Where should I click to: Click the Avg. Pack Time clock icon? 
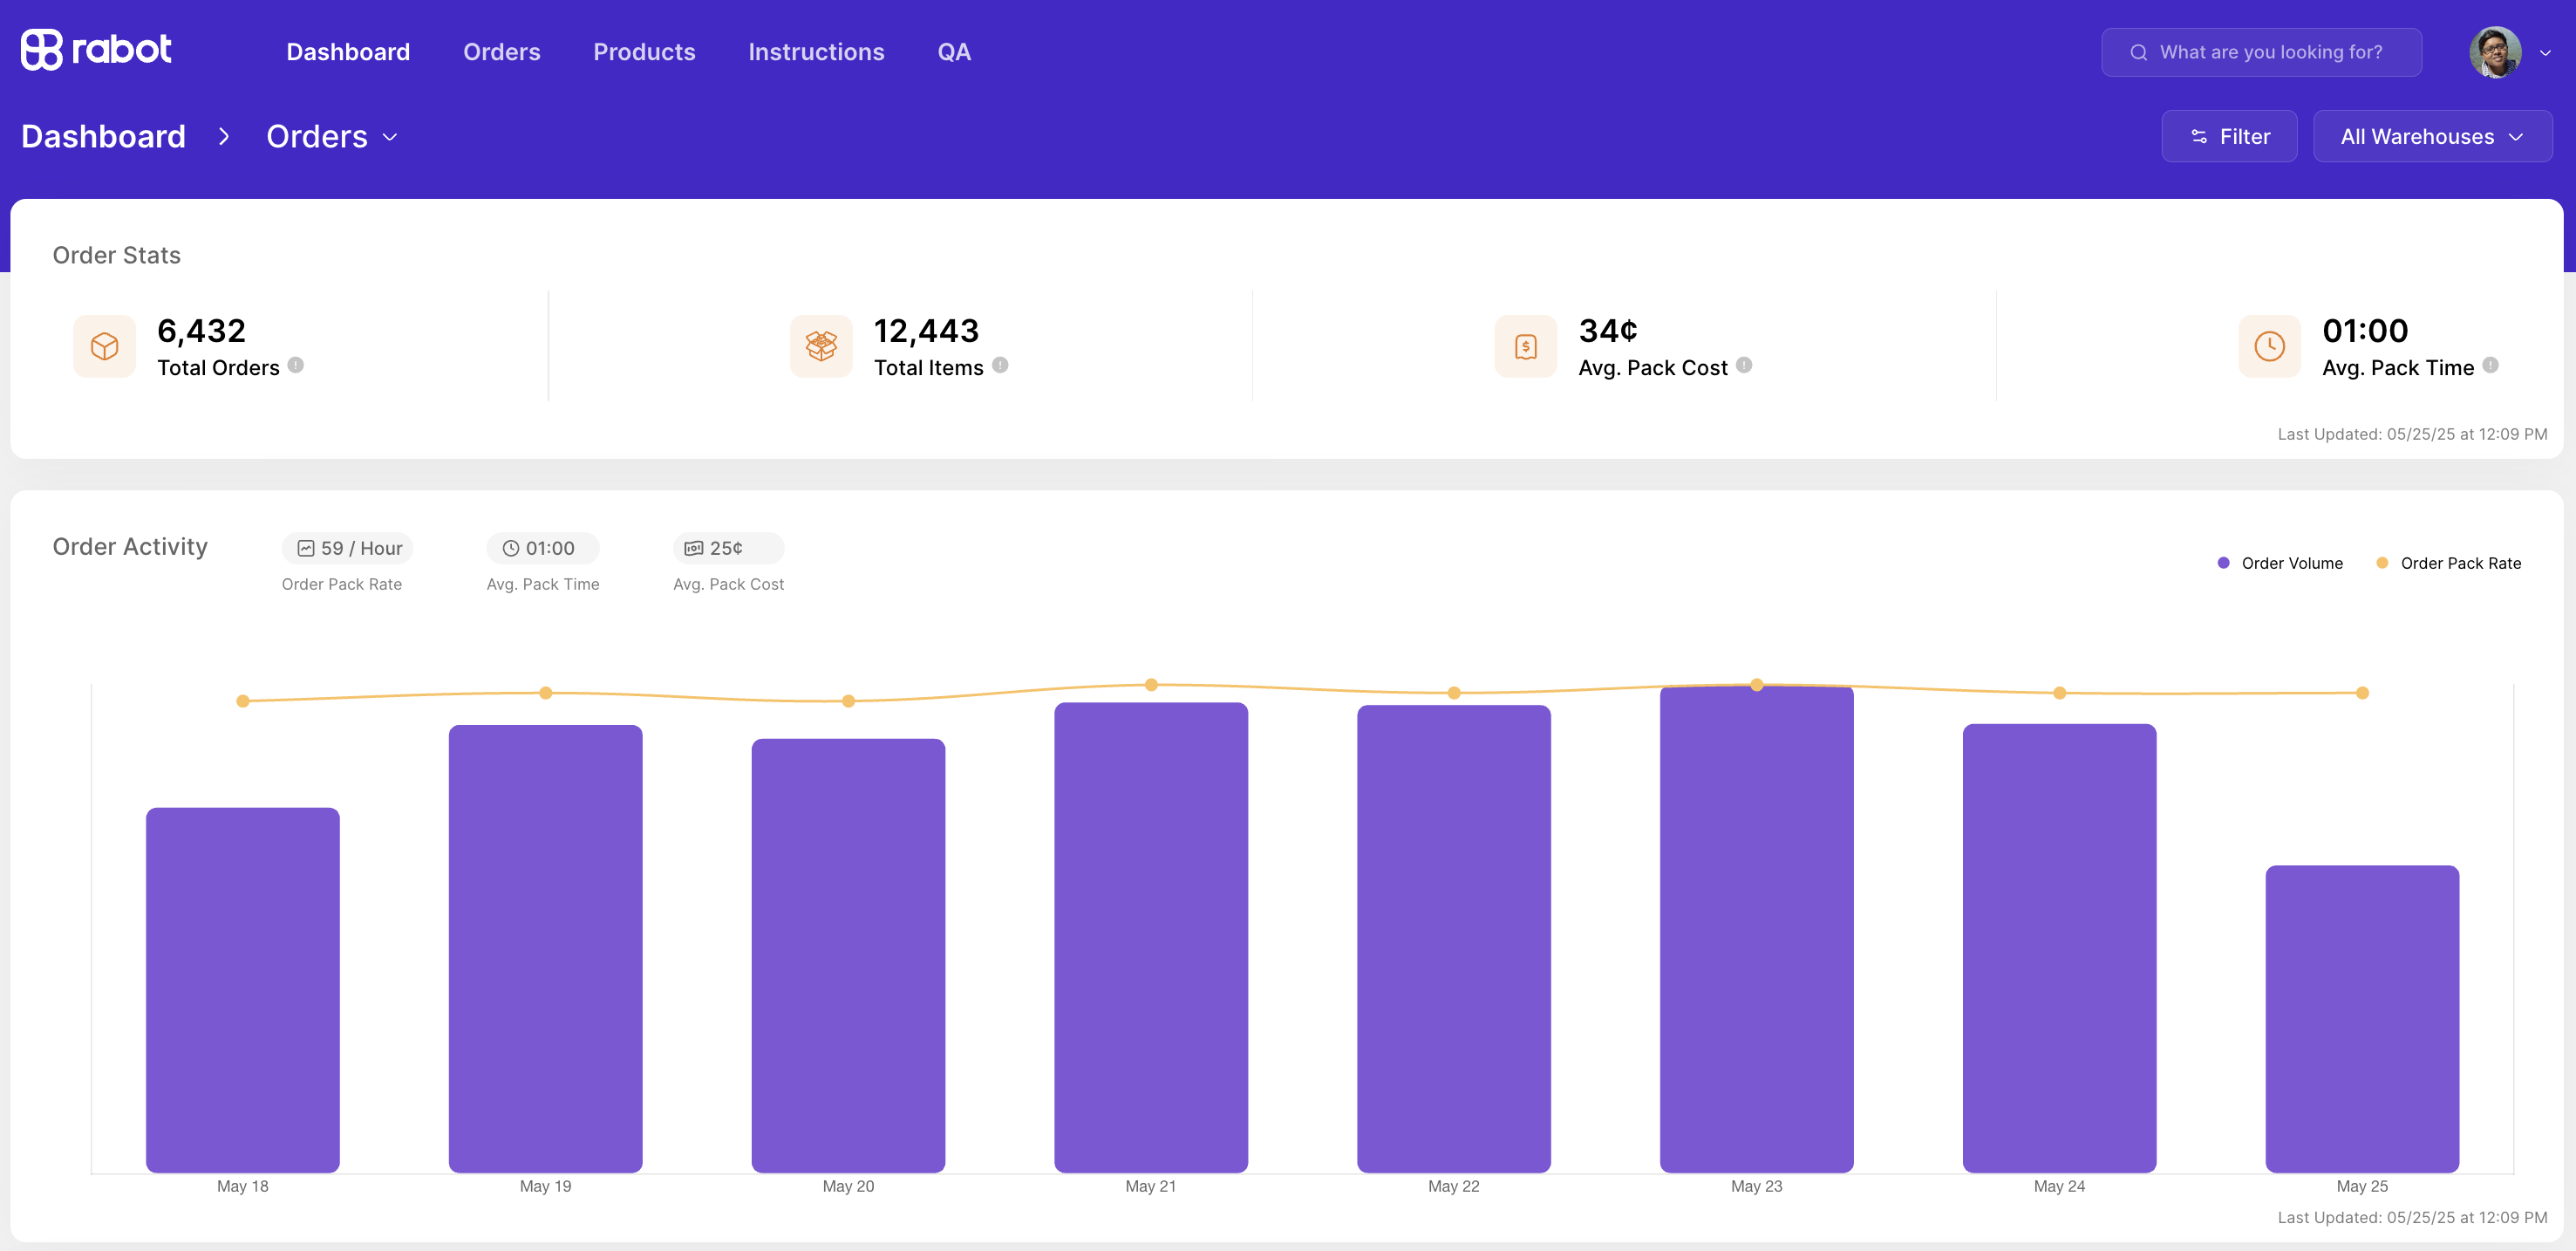tap(2269, 346)
